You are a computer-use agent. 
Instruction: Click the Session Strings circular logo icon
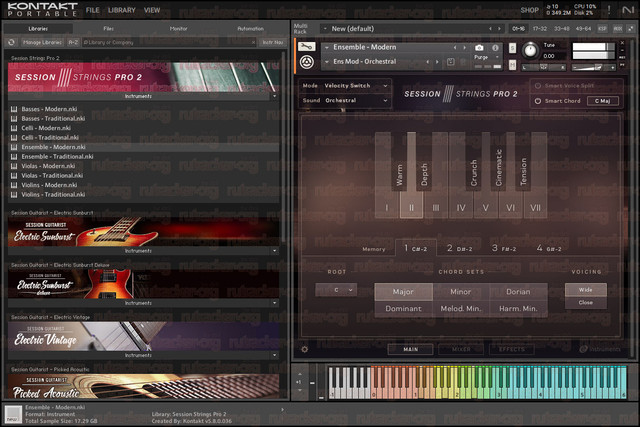point(307,62)
